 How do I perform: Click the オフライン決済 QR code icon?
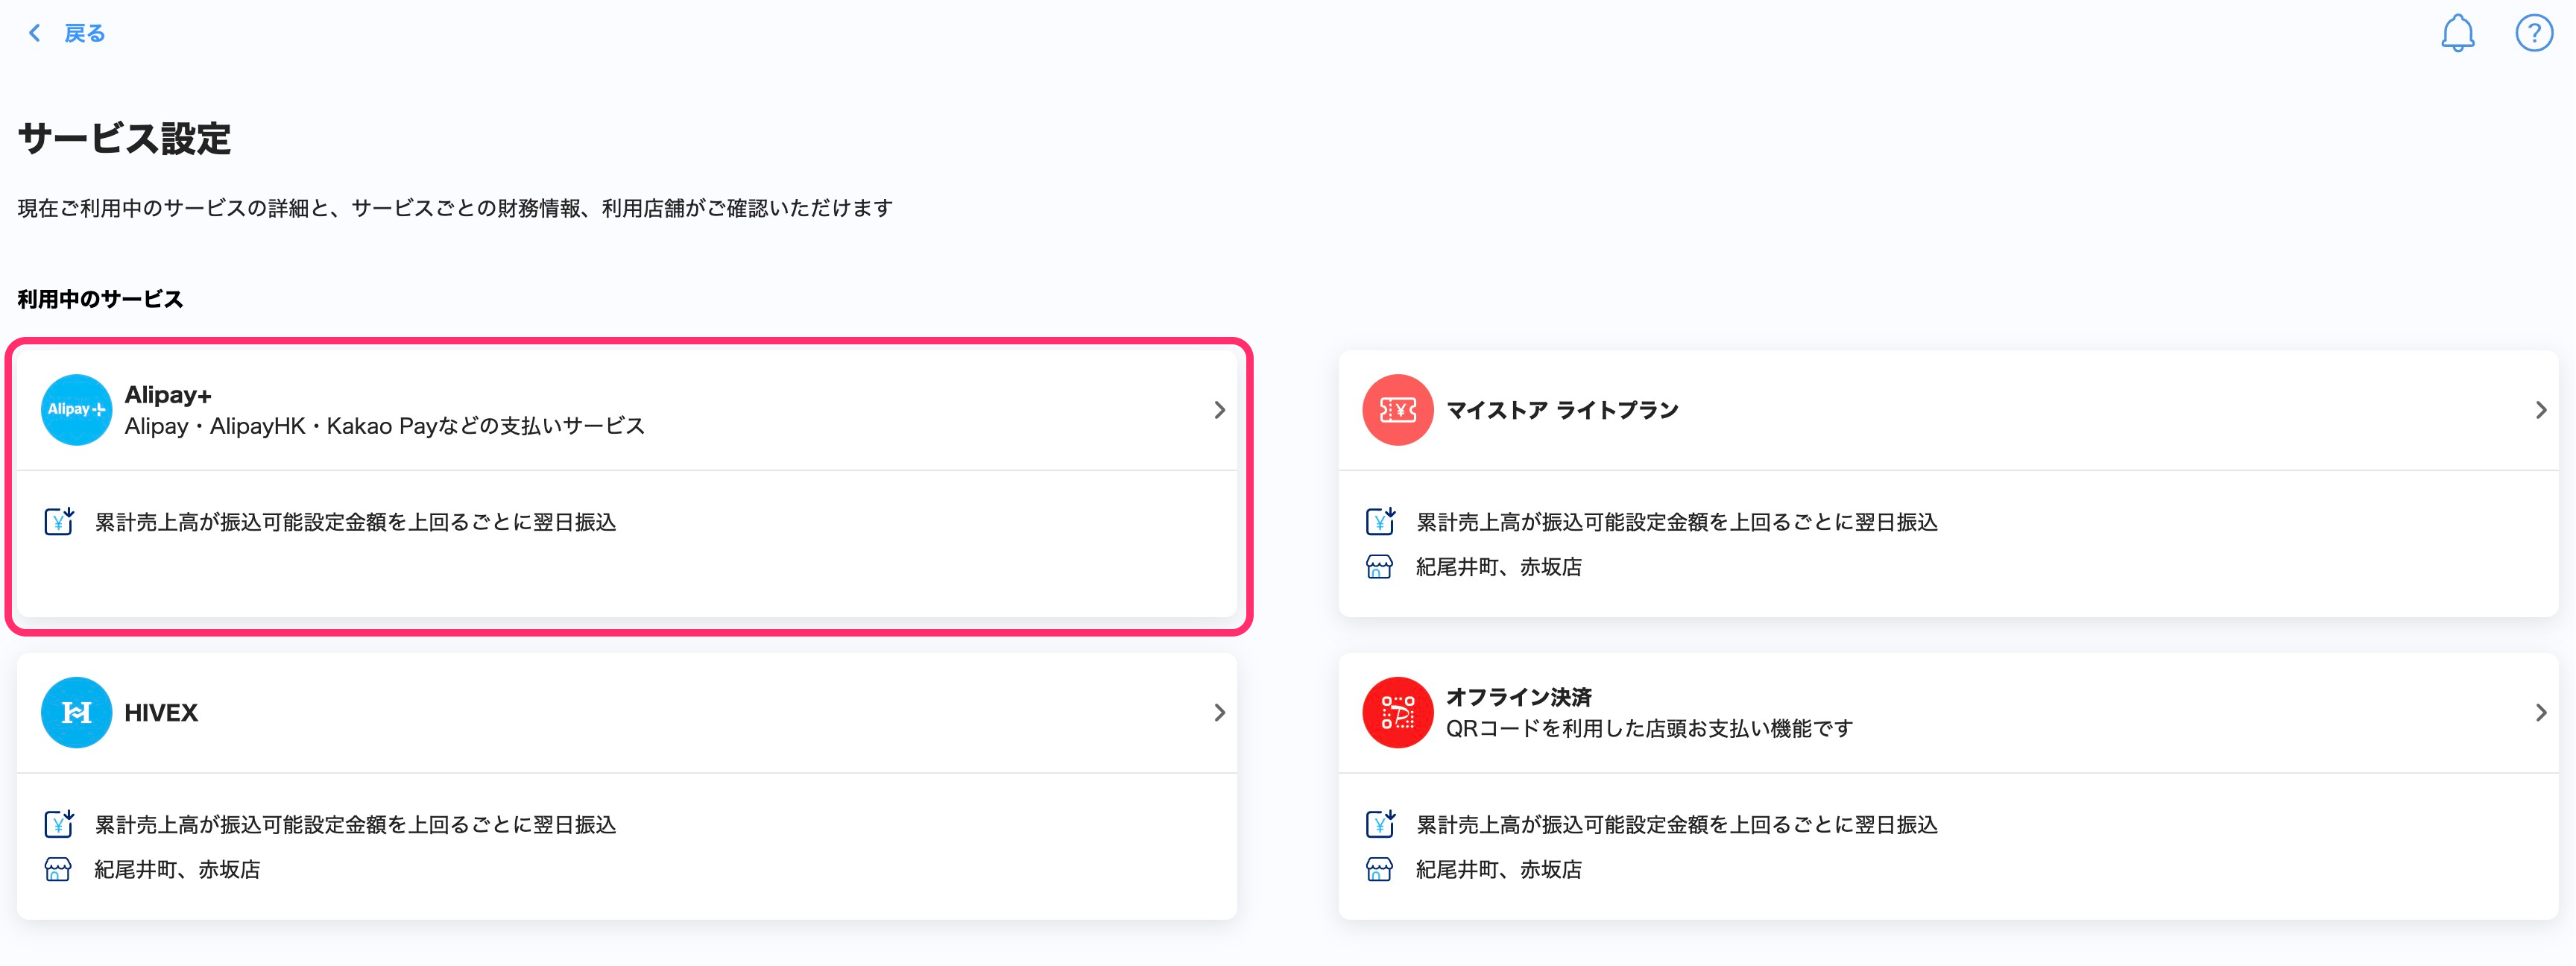1397,712
